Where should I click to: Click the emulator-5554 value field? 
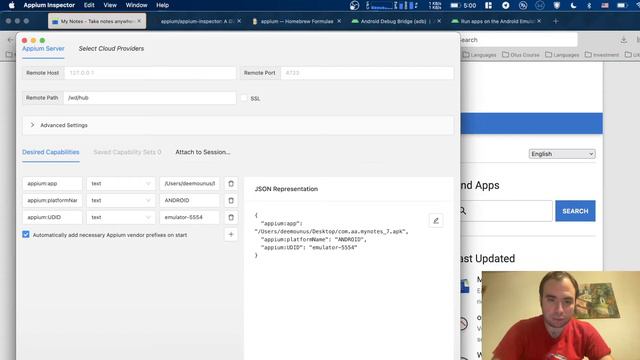(x=189, y=217)
